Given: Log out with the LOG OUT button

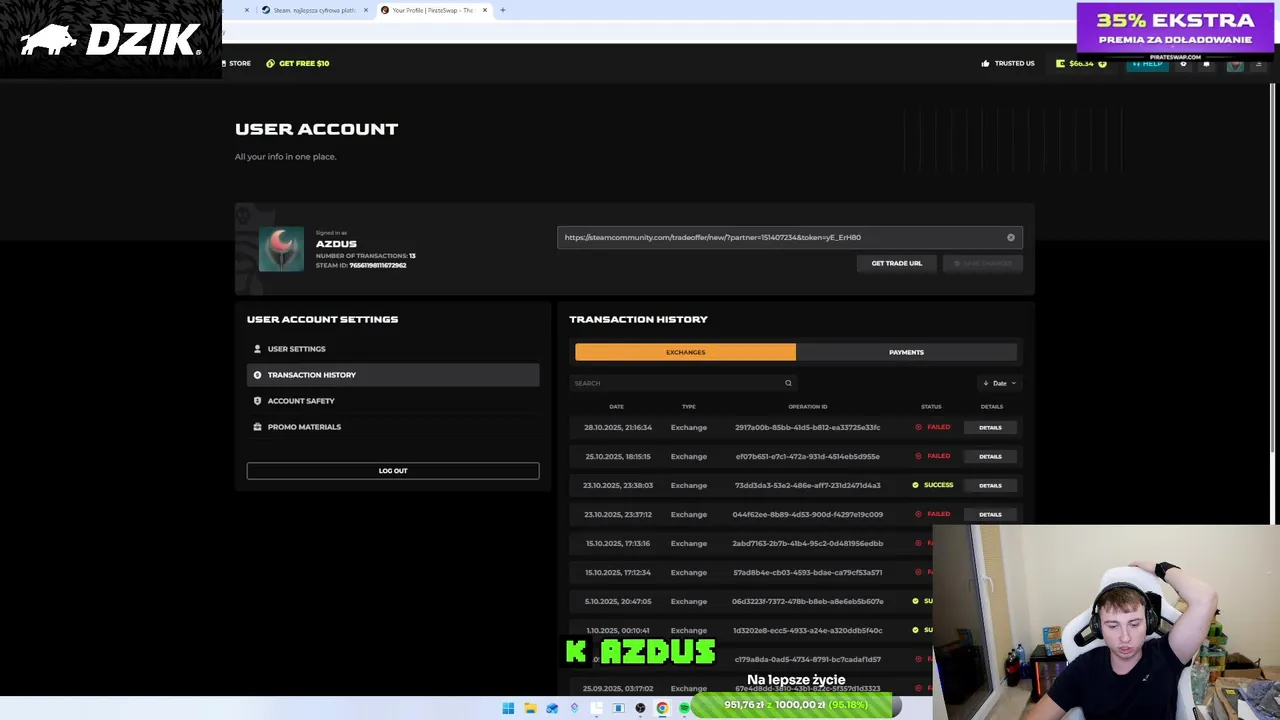Looking at the screenshot, I should pos(393,471).
